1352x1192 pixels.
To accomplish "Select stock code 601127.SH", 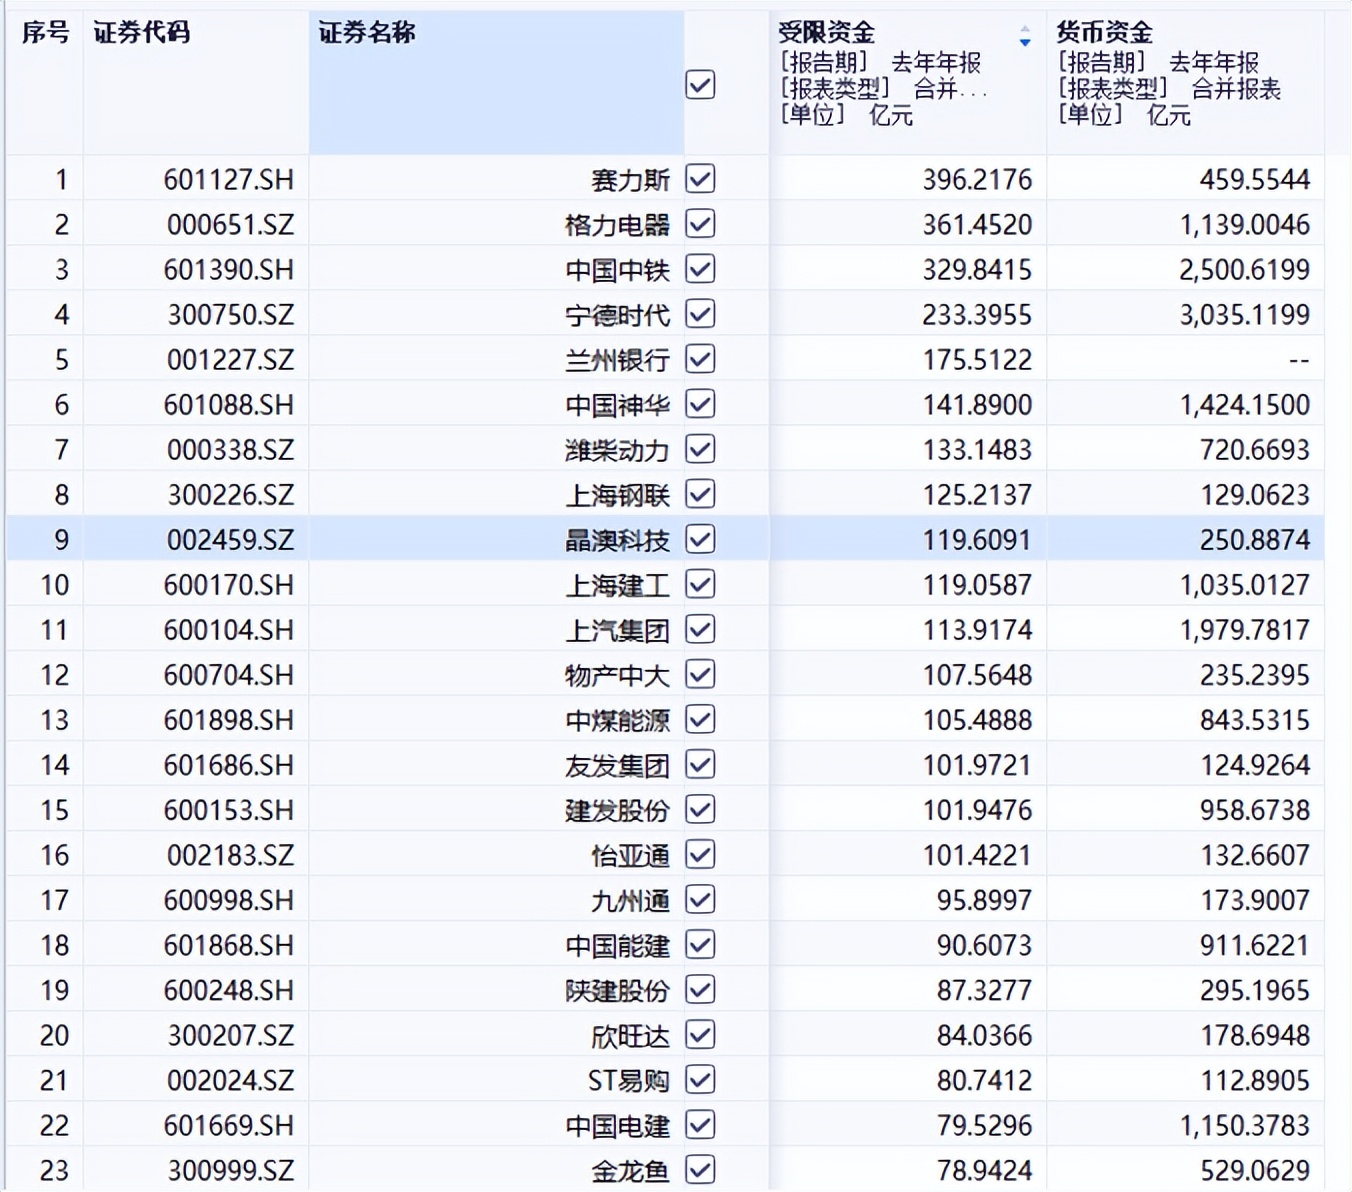I will (229, 180).
